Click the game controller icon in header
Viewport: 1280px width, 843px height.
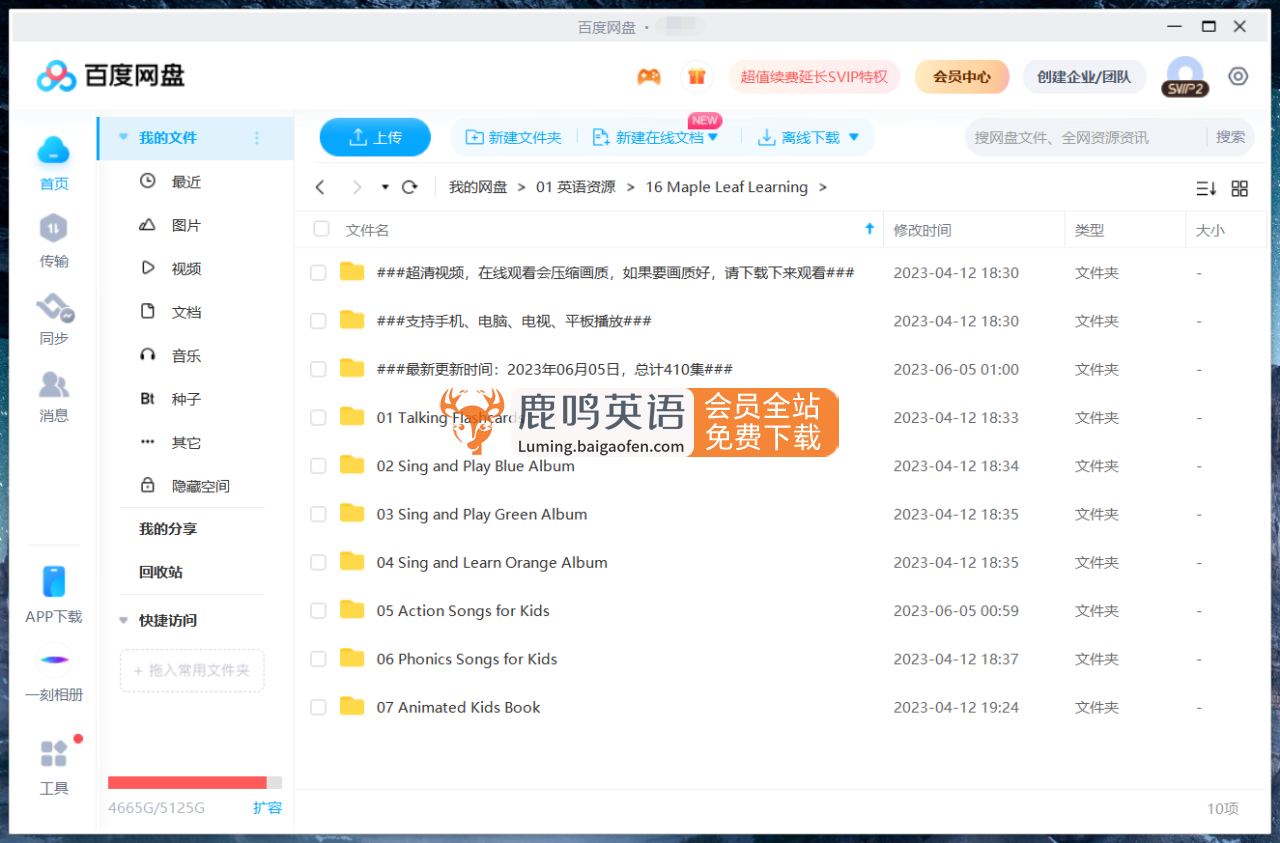pyautogui.click(x=649, y=77)
